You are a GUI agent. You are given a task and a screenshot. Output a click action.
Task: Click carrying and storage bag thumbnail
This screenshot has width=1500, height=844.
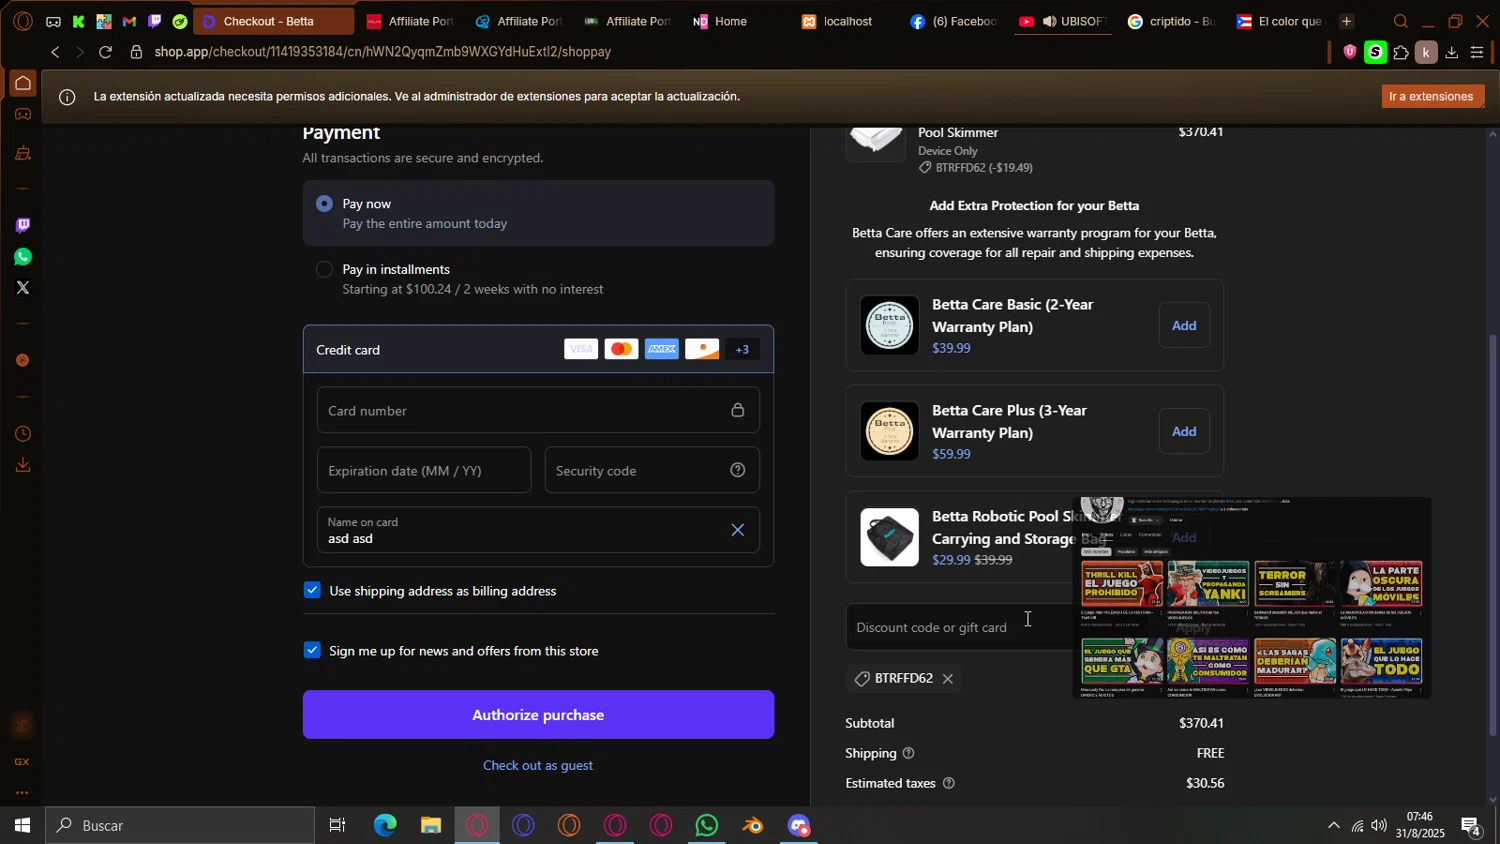[x=889, y=537]
